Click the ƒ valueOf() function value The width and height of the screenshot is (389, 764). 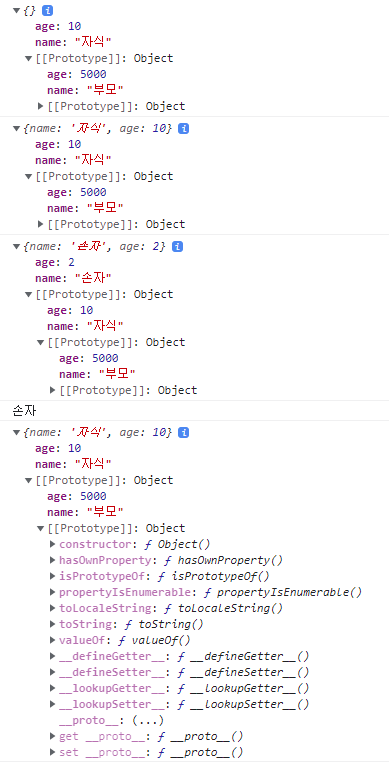156,640
